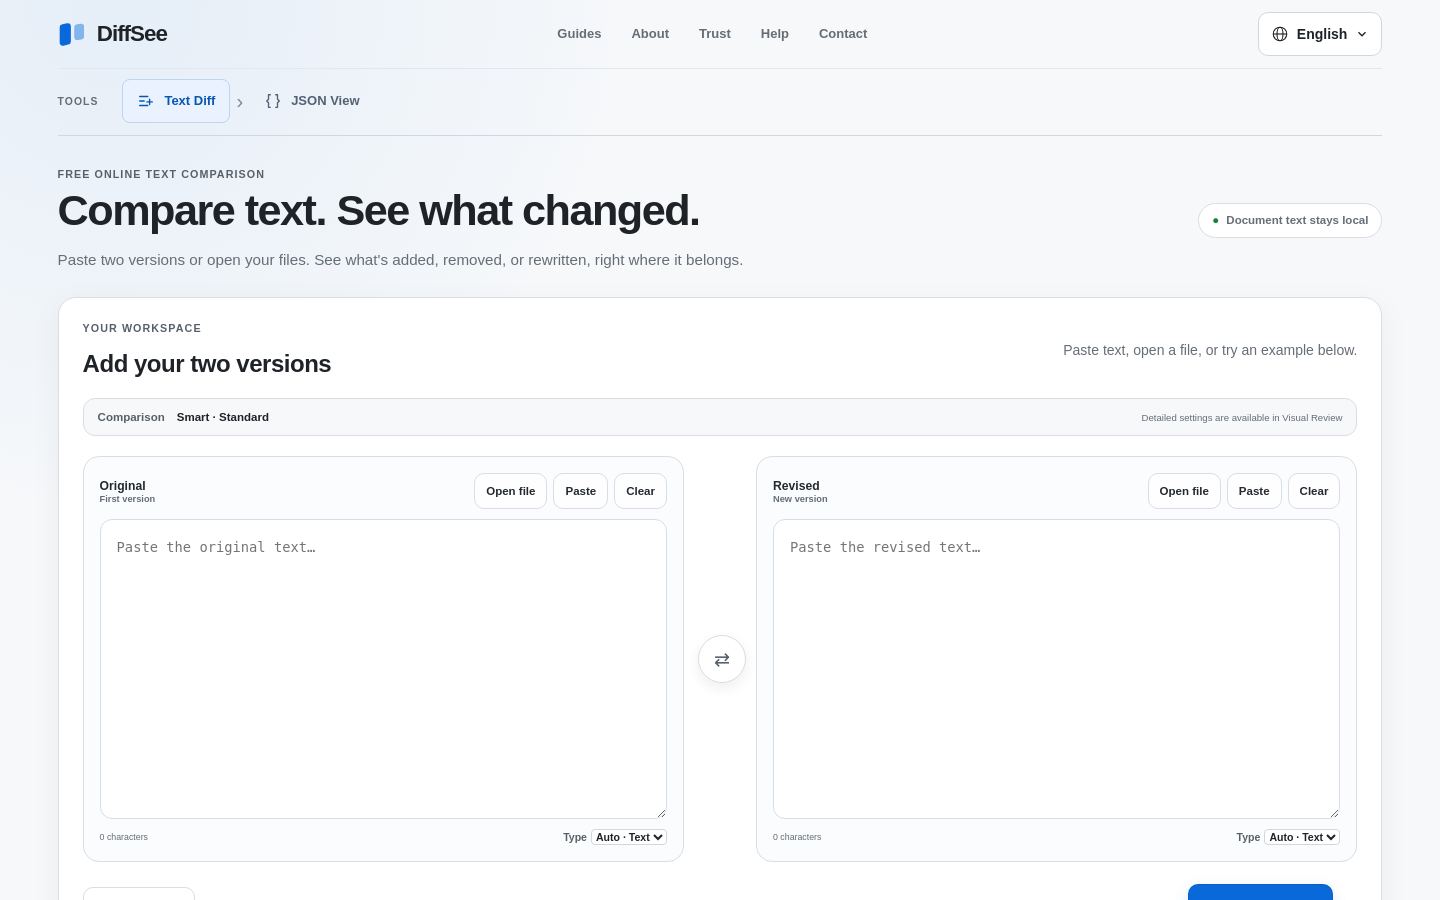Go to the About page
This screenshot has height=900, width=1440.
(x=650, y=34)
